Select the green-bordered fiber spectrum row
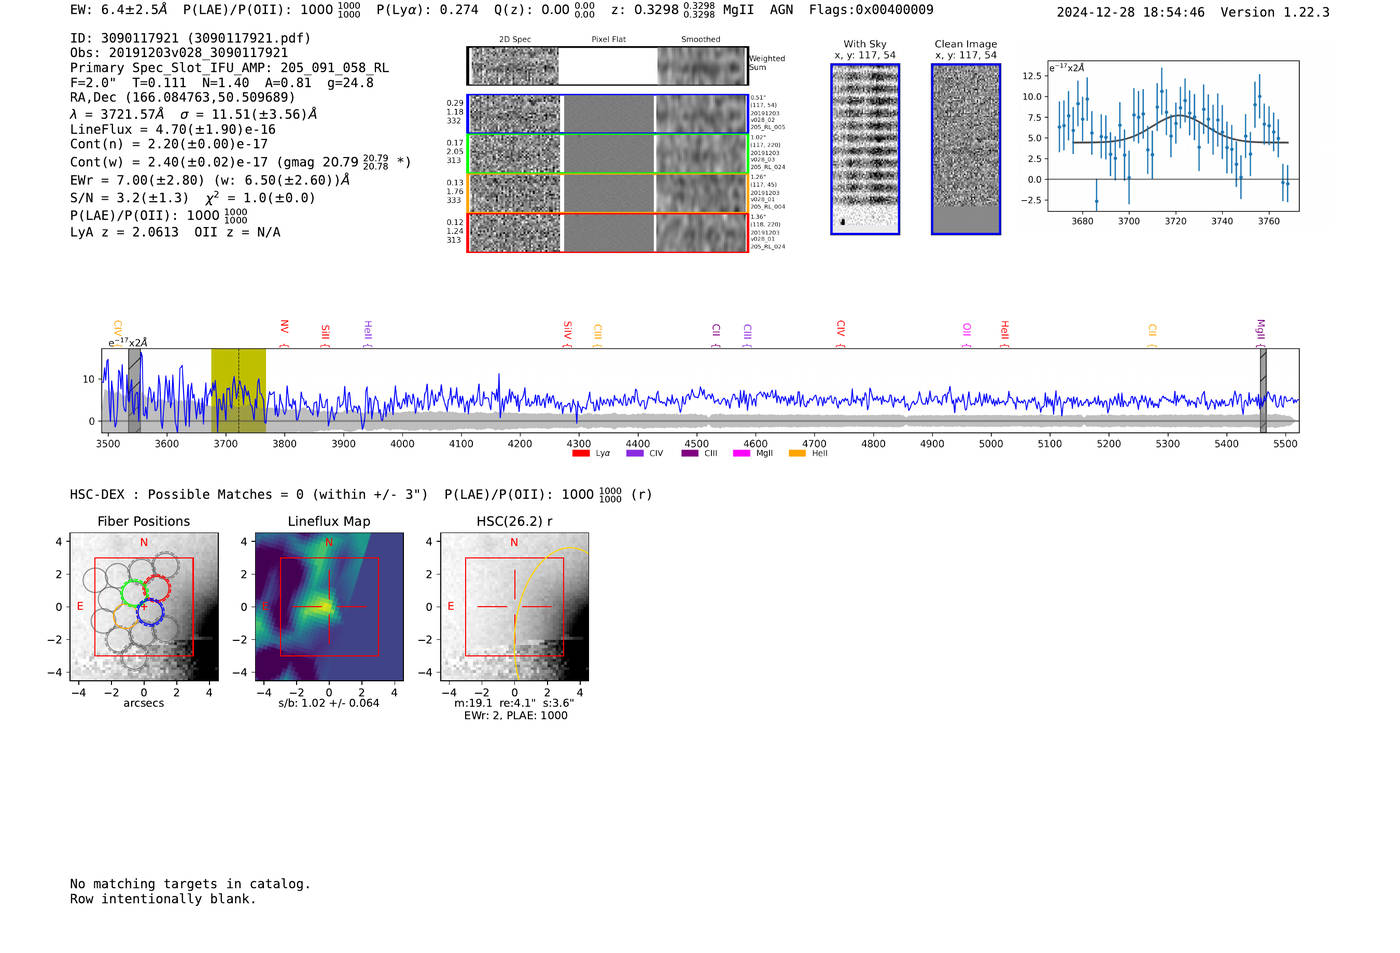 coord(608,154)
